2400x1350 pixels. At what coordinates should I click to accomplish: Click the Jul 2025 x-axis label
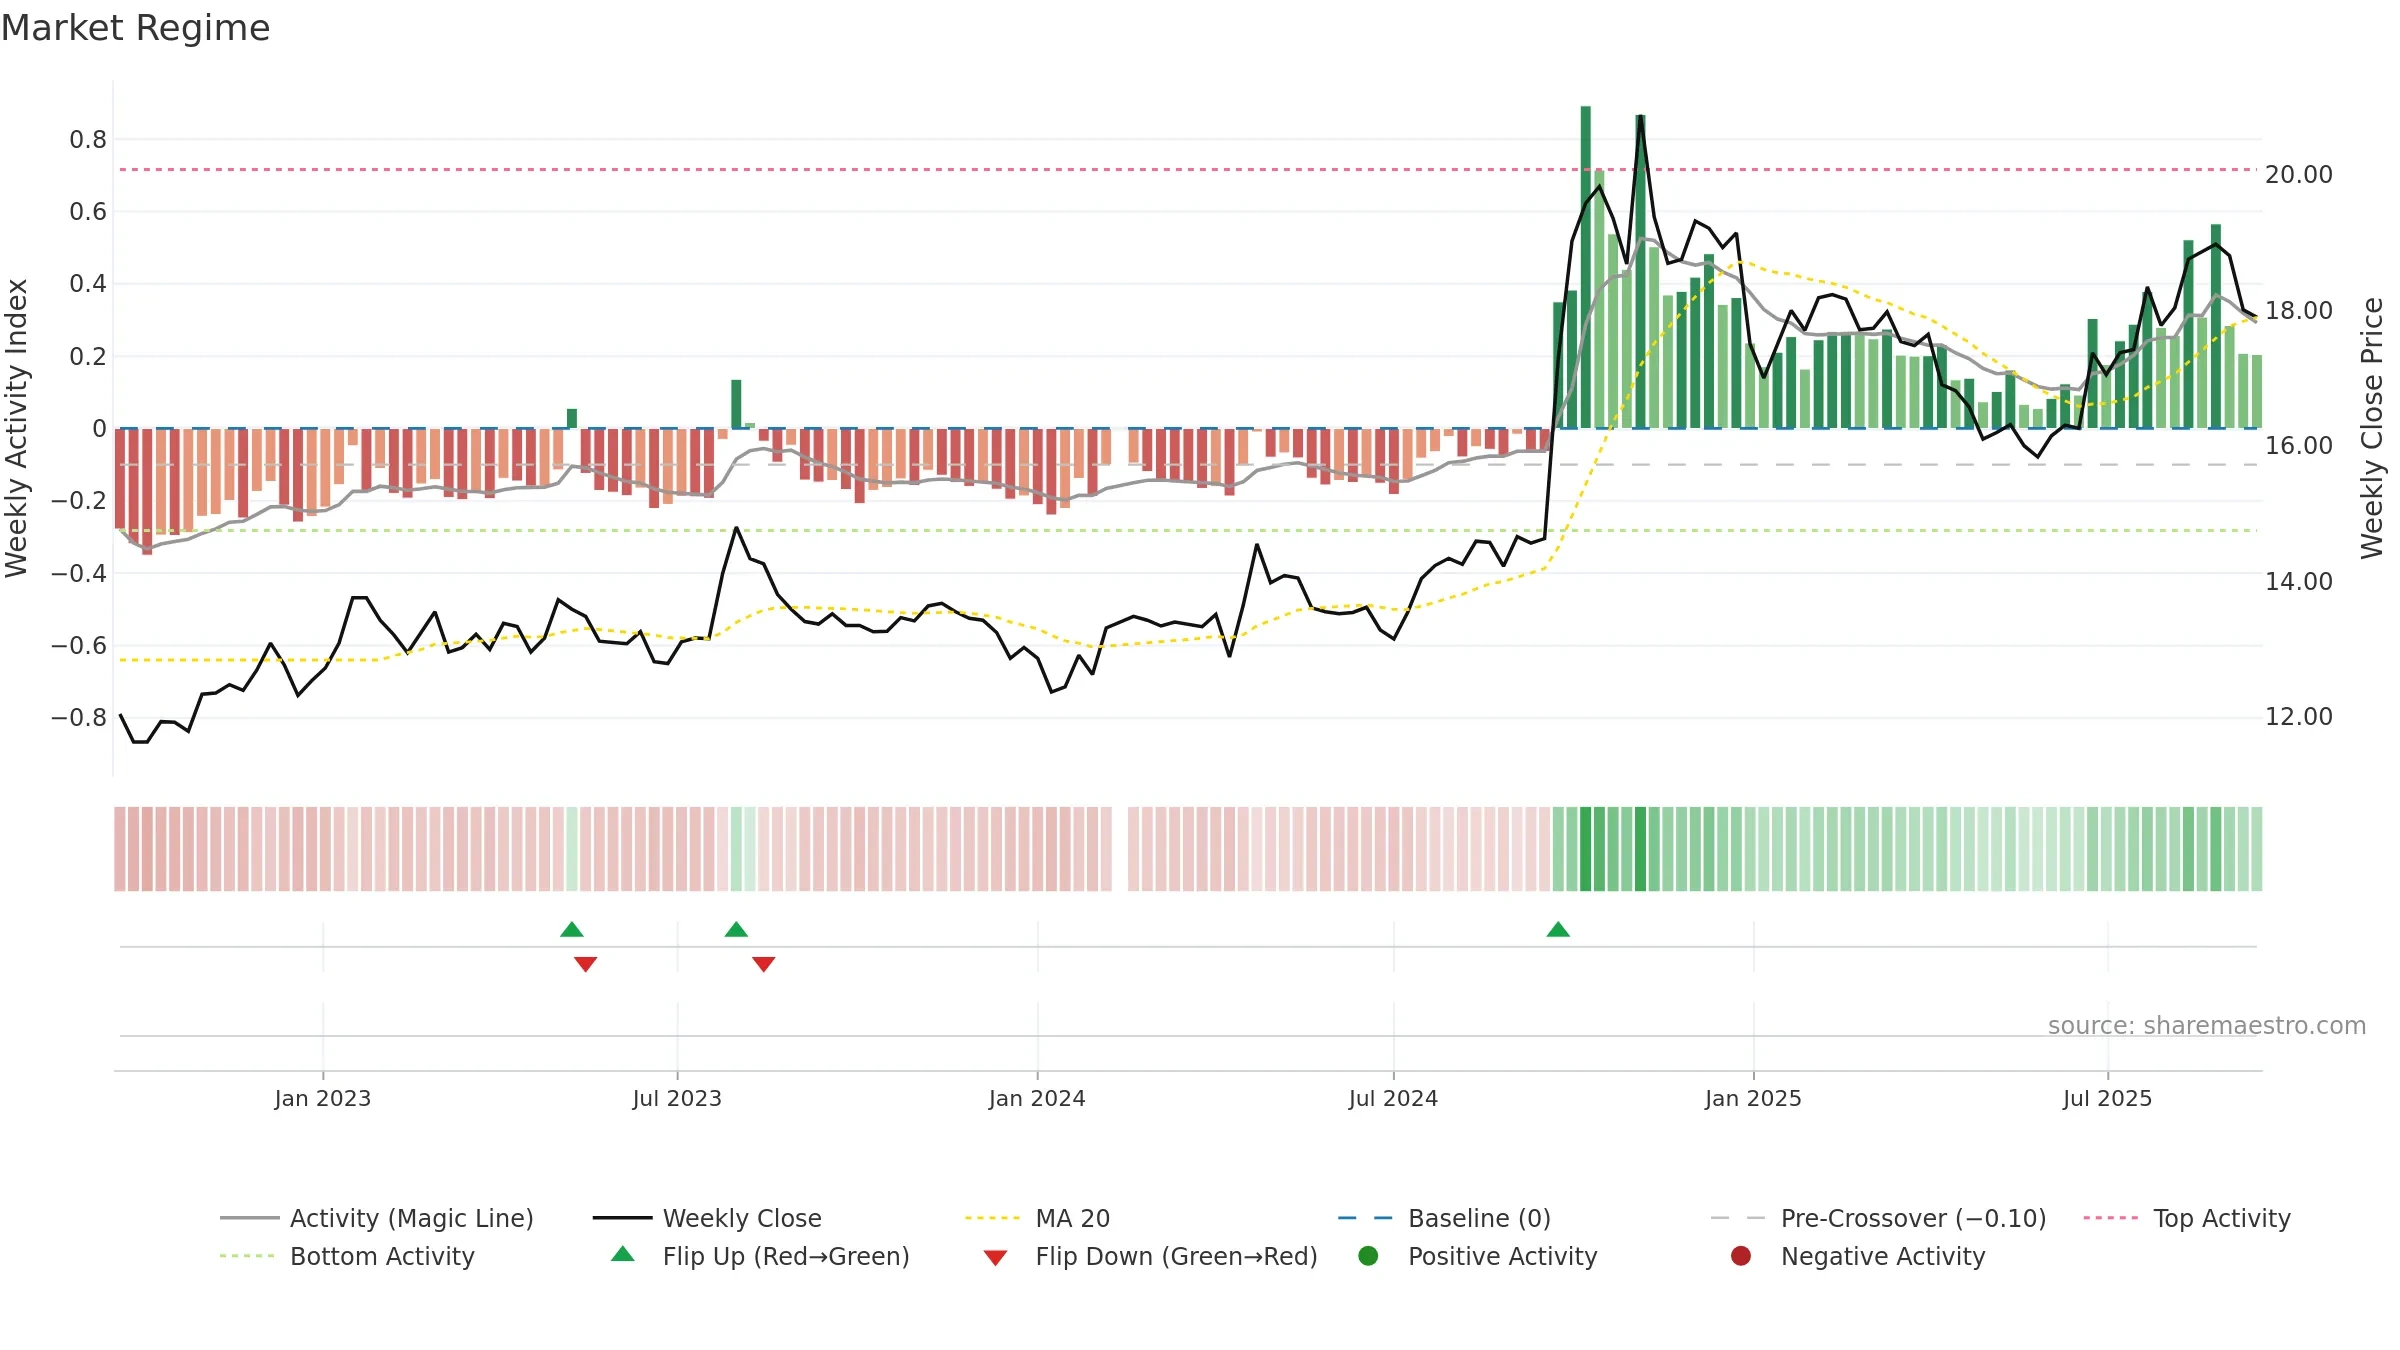[x=2107, y=1099]
